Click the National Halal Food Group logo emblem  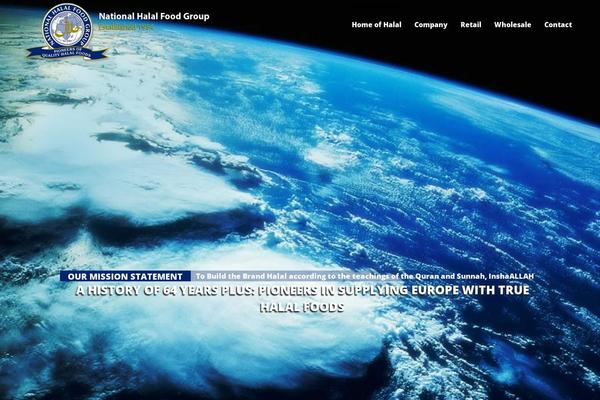point(67,32)
